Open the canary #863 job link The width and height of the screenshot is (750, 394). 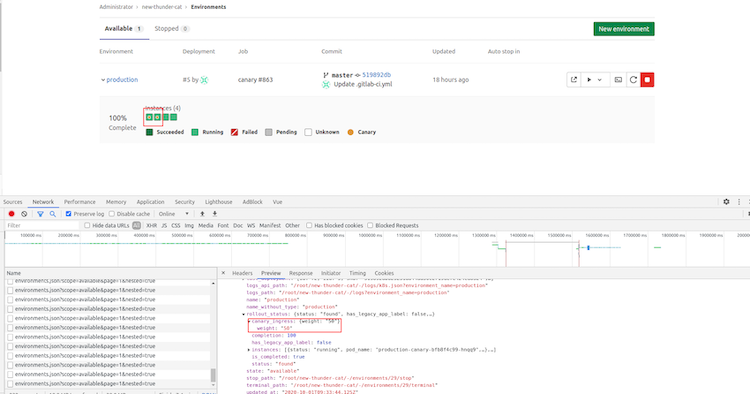point(255,80)
